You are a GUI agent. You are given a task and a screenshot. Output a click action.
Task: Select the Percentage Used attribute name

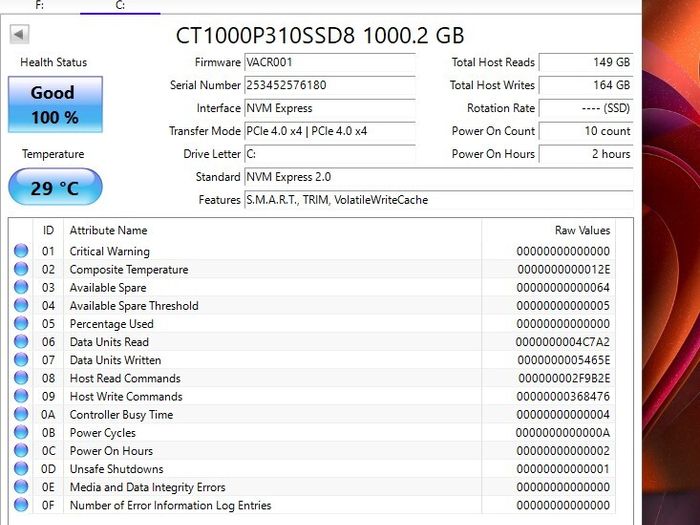coord(112,324)
